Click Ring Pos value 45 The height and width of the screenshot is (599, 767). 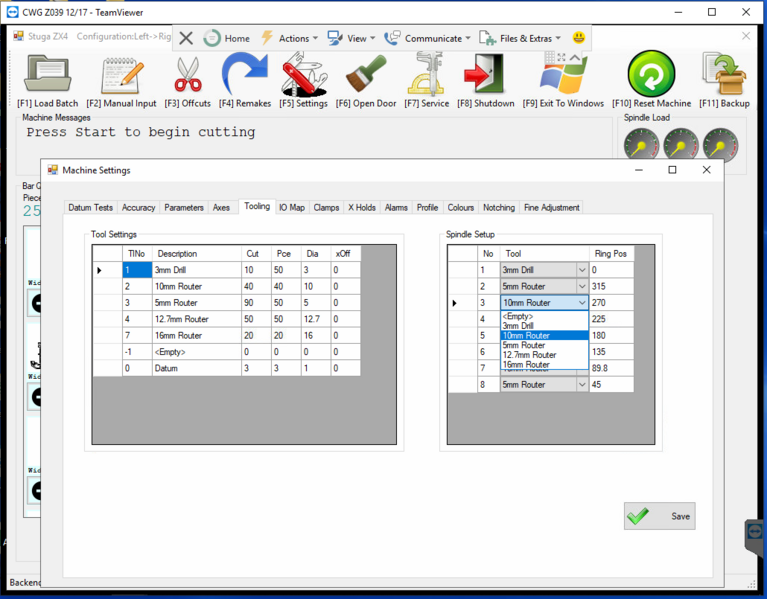(x=611, y=385)
